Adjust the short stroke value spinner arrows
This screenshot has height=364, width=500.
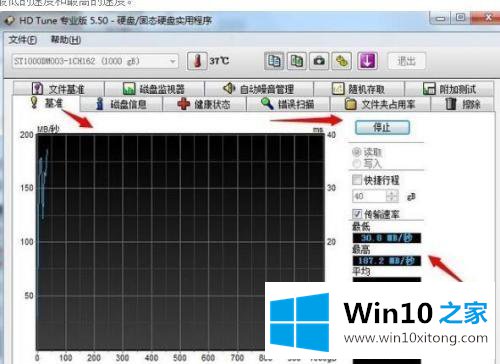(392, 196)
